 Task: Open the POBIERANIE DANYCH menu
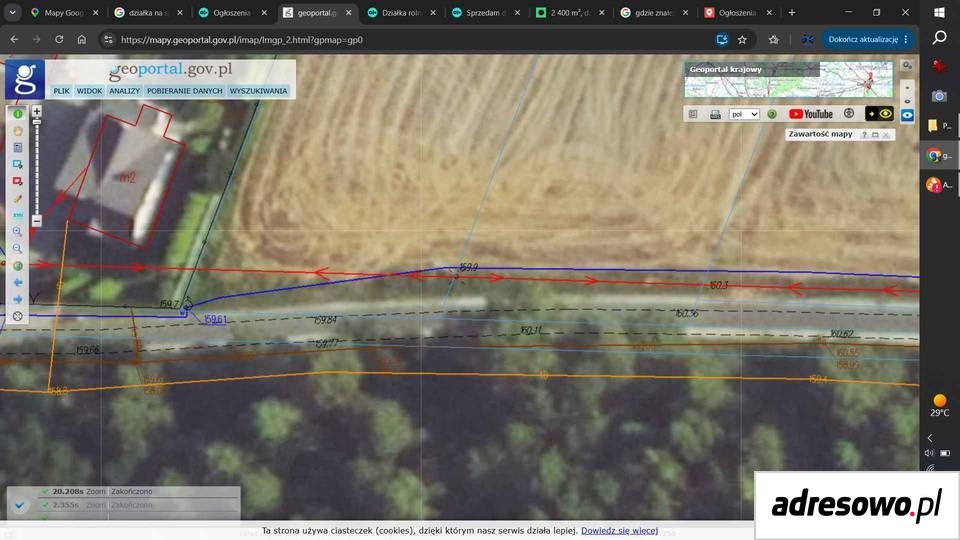pyautogui.click(x=184, y=91)
